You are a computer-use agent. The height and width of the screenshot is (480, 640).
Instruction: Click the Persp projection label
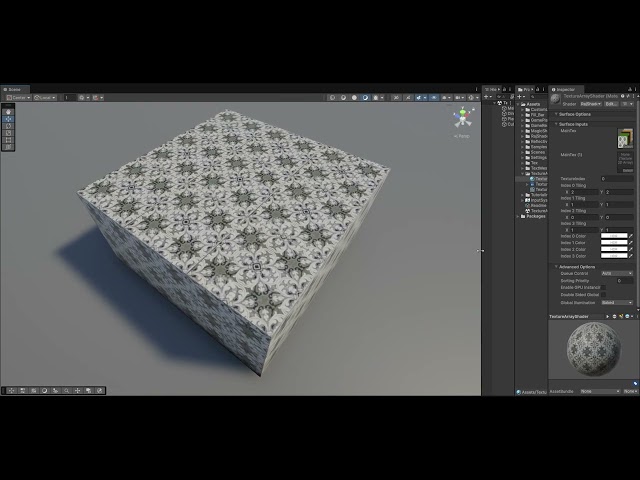462,136
